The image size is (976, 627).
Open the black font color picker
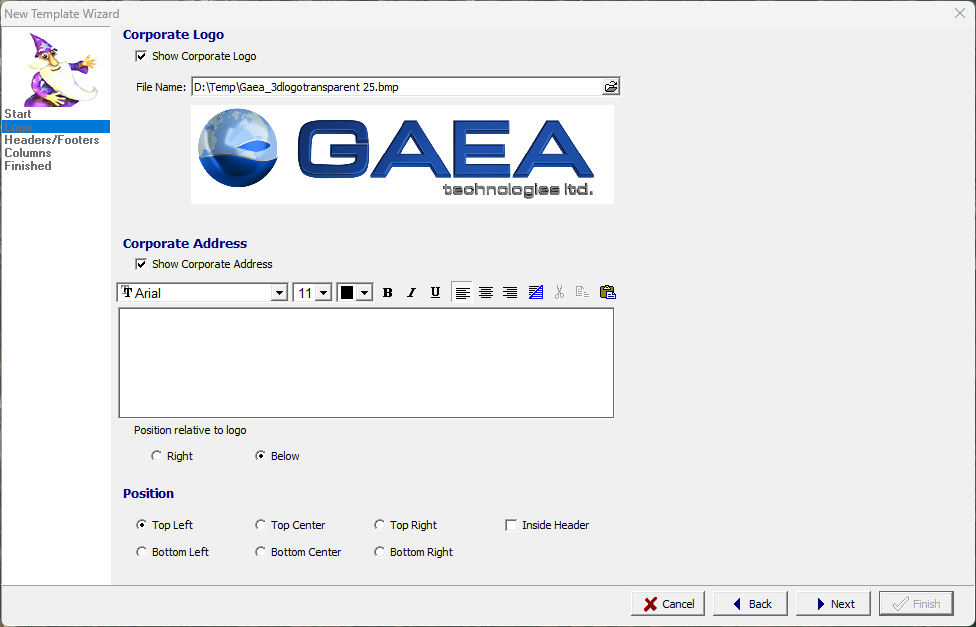(364, 293)
